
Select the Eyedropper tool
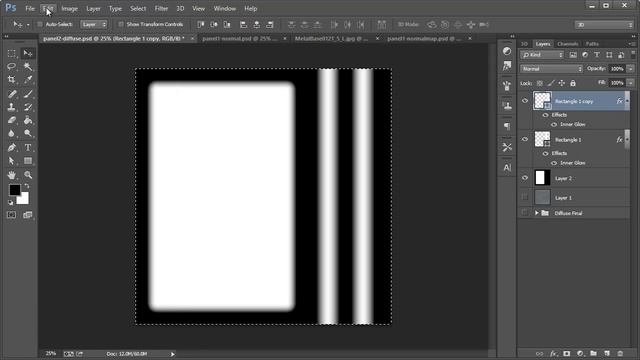(28, 80)
